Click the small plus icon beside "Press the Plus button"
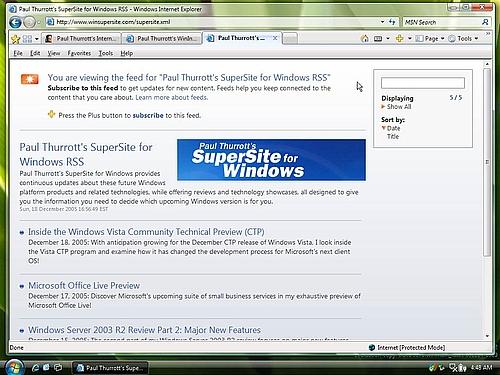The height and width of the screenshot is (375, 500). 51,114
